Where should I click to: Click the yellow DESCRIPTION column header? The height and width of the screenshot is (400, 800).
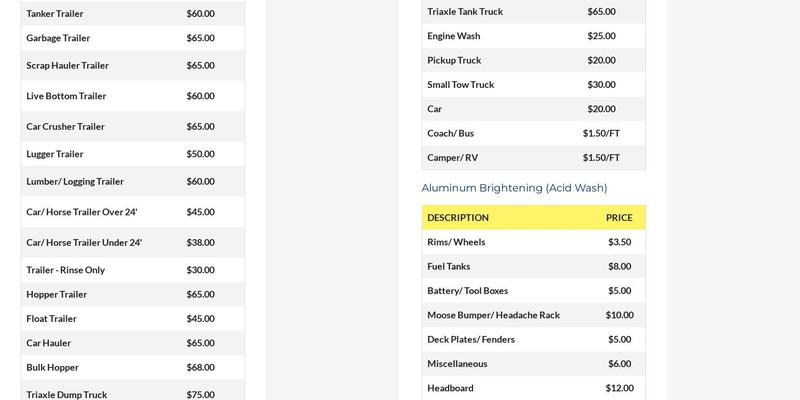point(458,217)
